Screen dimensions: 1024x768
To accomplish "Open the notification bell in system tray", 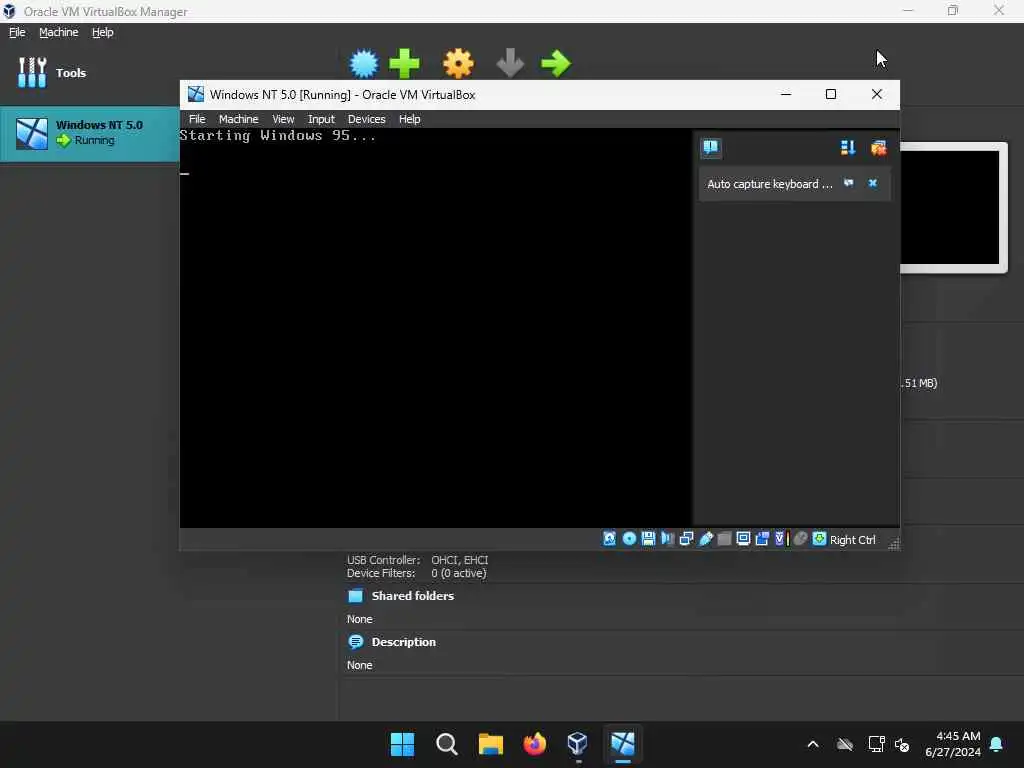I will (997, 744).
